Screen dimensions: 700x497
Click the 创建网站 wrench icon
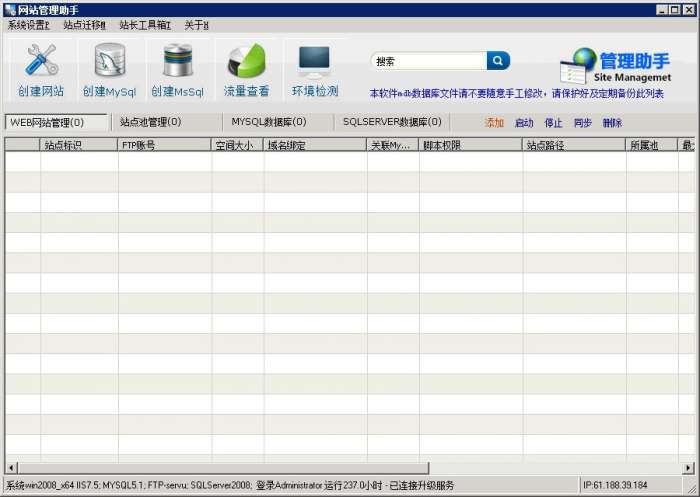click(41, 62)
